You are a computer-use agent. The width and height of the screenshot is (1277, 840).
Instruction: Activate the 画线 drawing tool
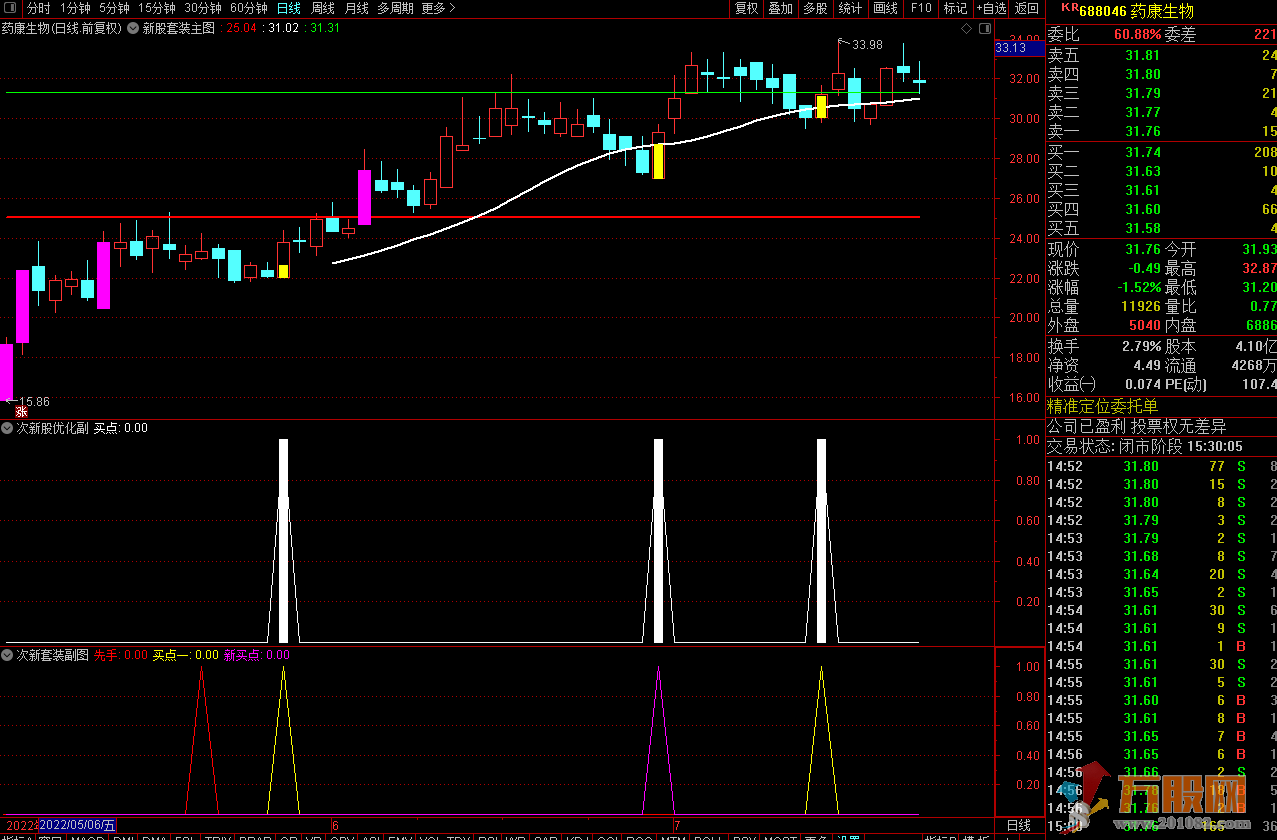click(x=885, y=8)
